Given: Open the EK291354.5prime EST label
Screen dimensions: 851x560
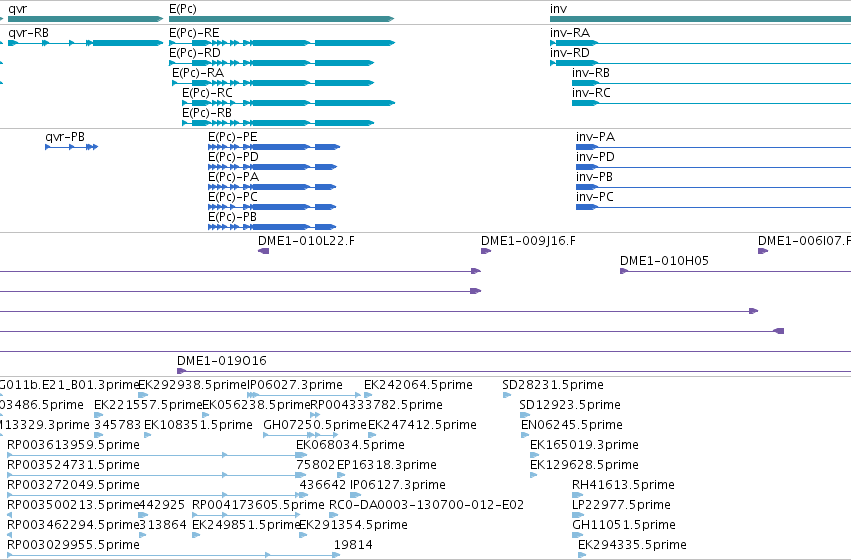Looking at the screenshot, I should pyautogui.click(x=354, y=525).
